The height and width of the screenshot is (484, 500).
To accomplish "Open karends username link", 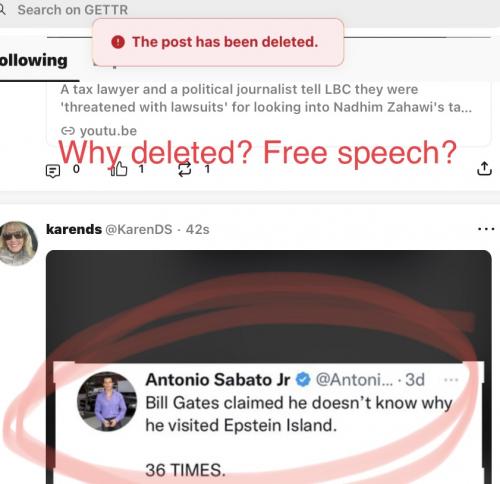I will click(74, 229).
